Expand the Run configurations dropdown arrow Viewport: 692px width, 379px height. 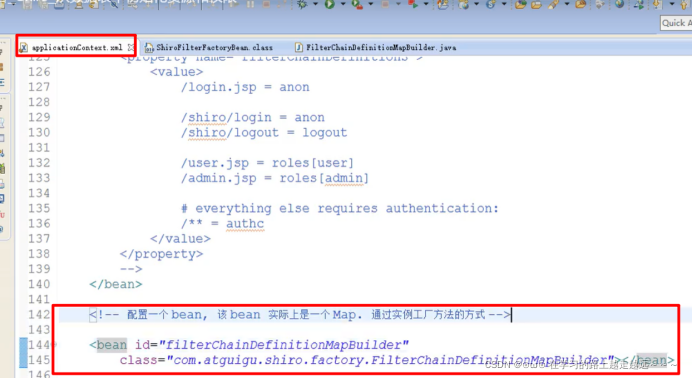pos(342,4)
